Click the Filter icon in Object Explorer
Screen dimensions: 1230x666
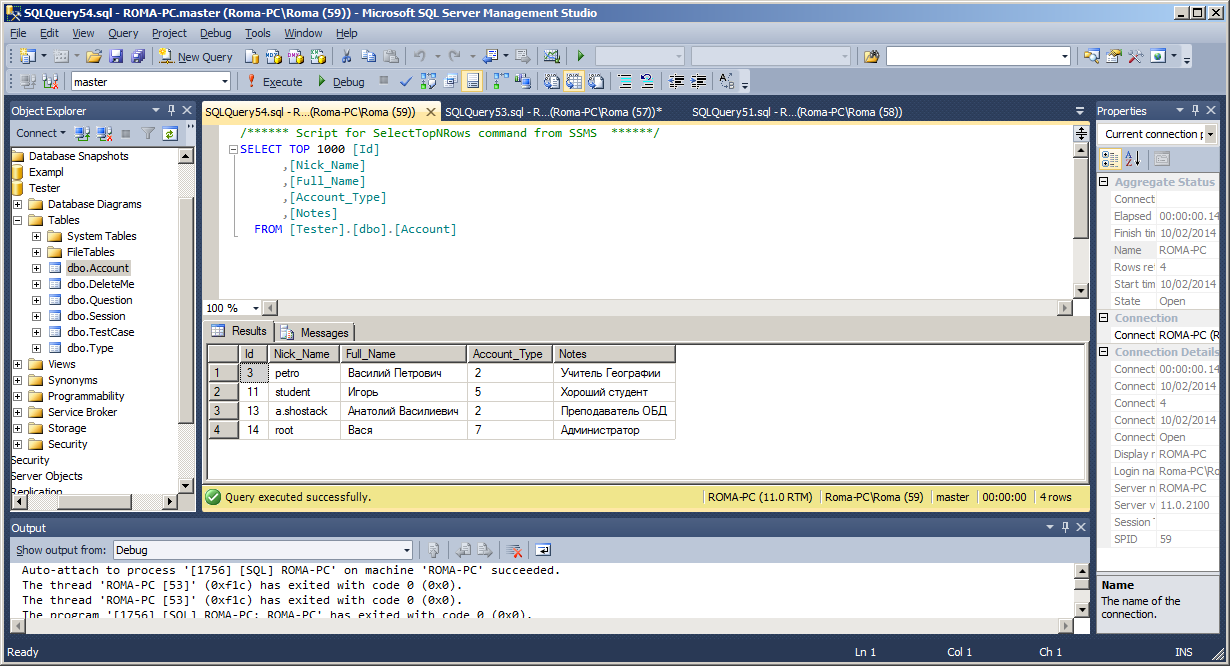147,133
